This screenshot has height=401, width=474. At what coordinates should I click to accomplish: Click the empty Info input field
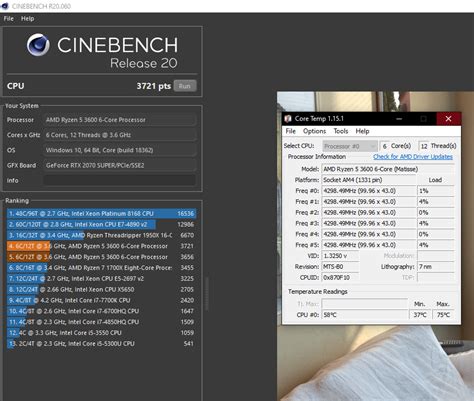click(x=119, y=180)
